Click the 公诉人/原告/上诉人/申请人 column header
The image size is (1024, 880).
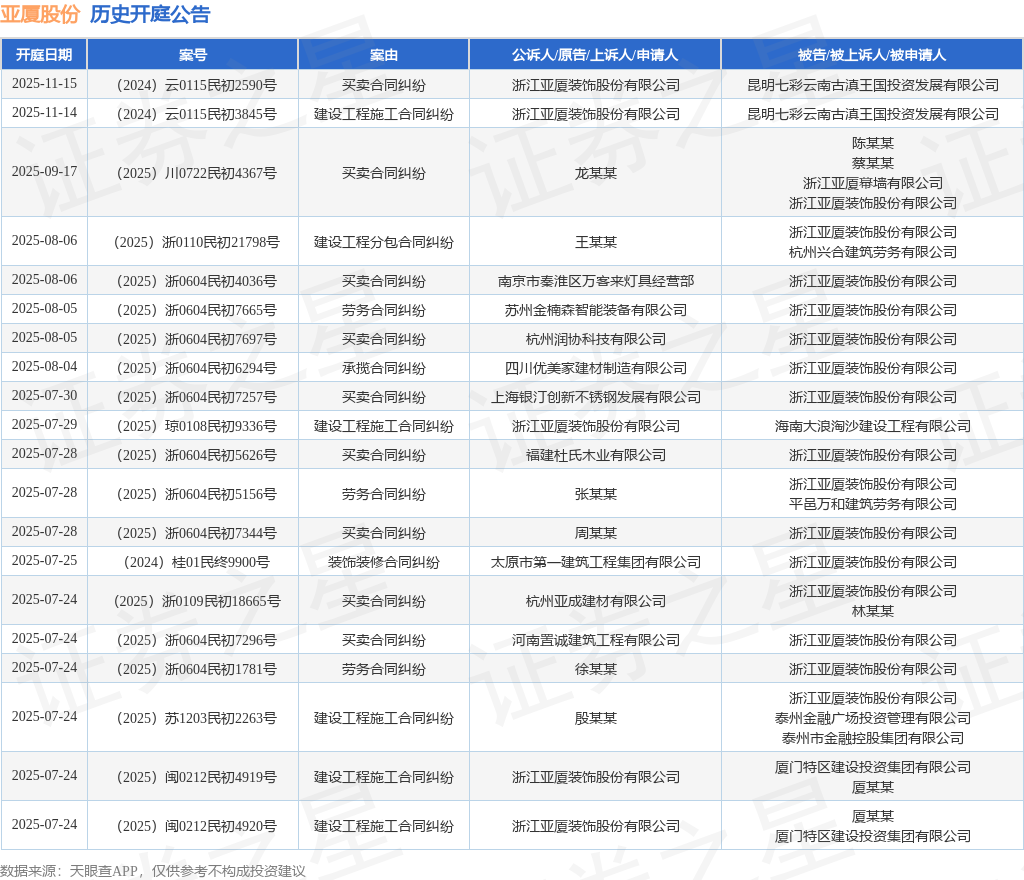point(595,55)
